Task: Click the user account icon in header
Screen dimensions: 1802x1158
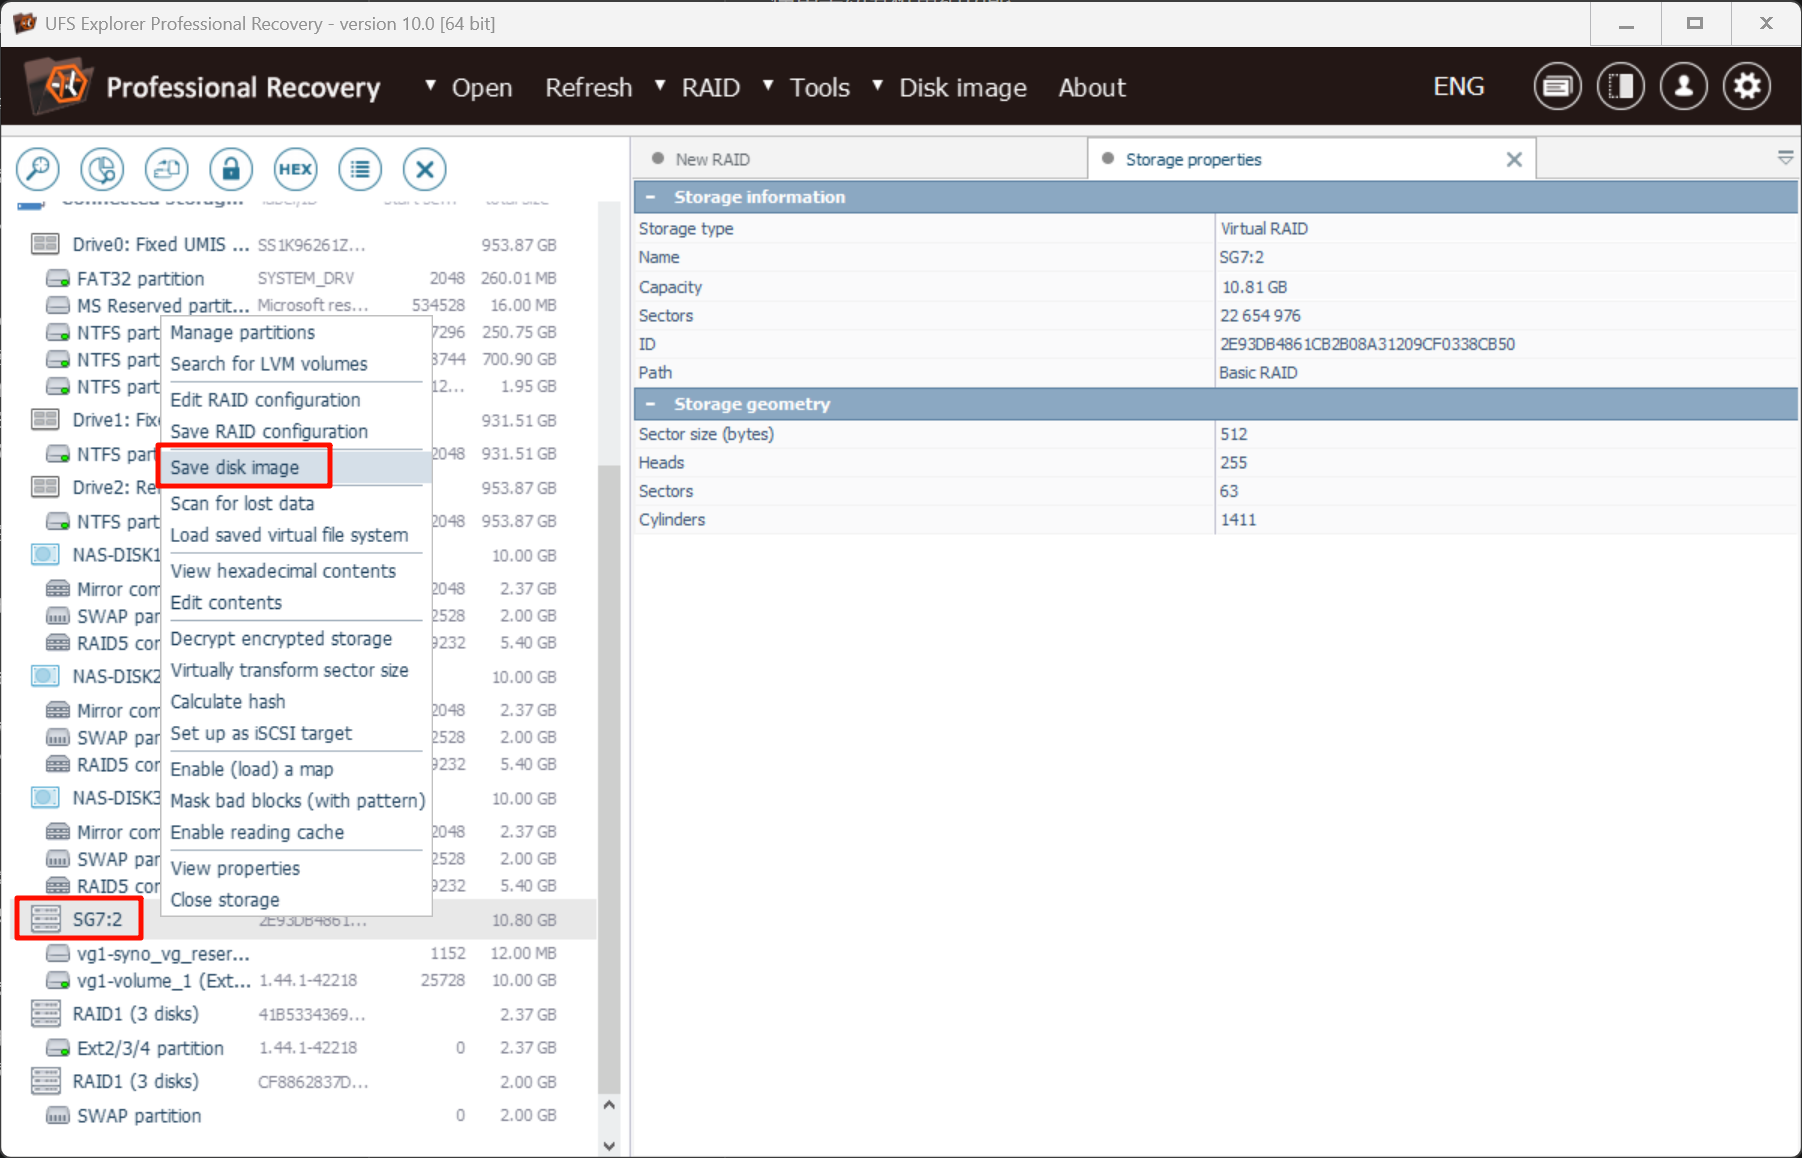Action: (1683, 87)
